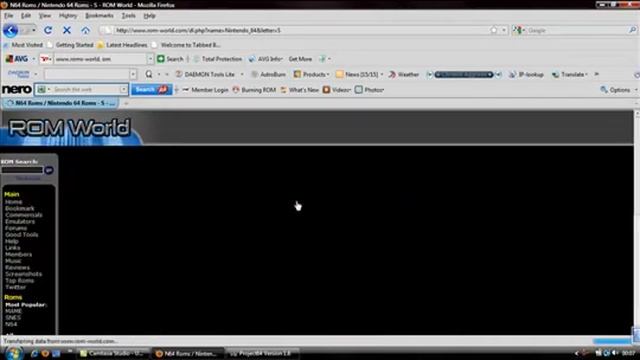The height and width of the screenshot is (360, 640).
Task: Open Top Roms sidebar link
Action: [x=20, y=280]
